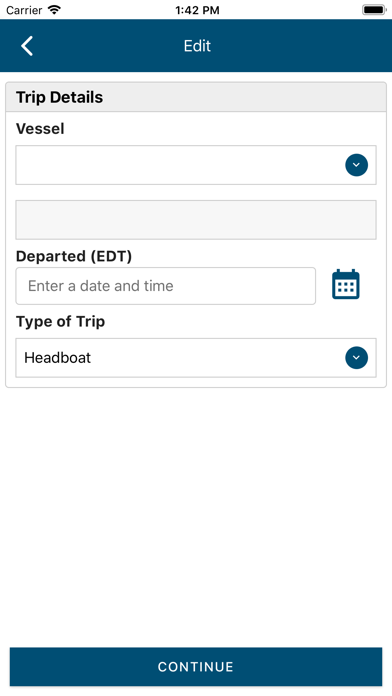Tap the Edit screen title

(x=197, y=46)
